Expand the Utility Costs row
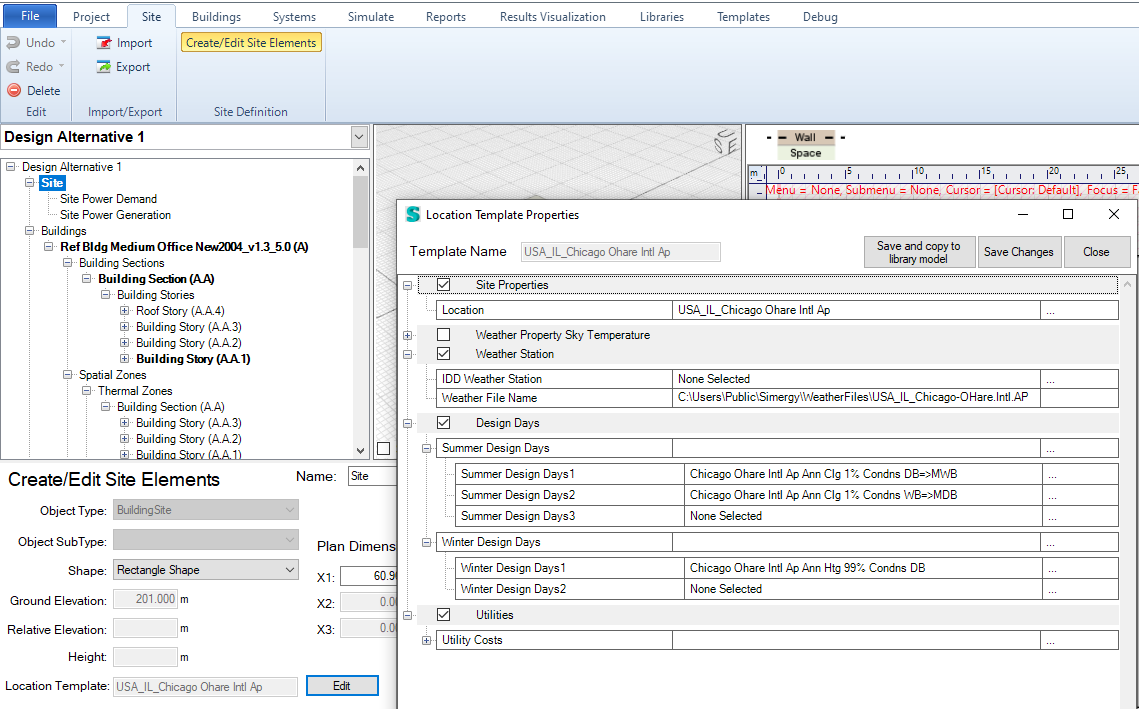The height and width of the screenshot is (709, 1139). coord(427,641)
